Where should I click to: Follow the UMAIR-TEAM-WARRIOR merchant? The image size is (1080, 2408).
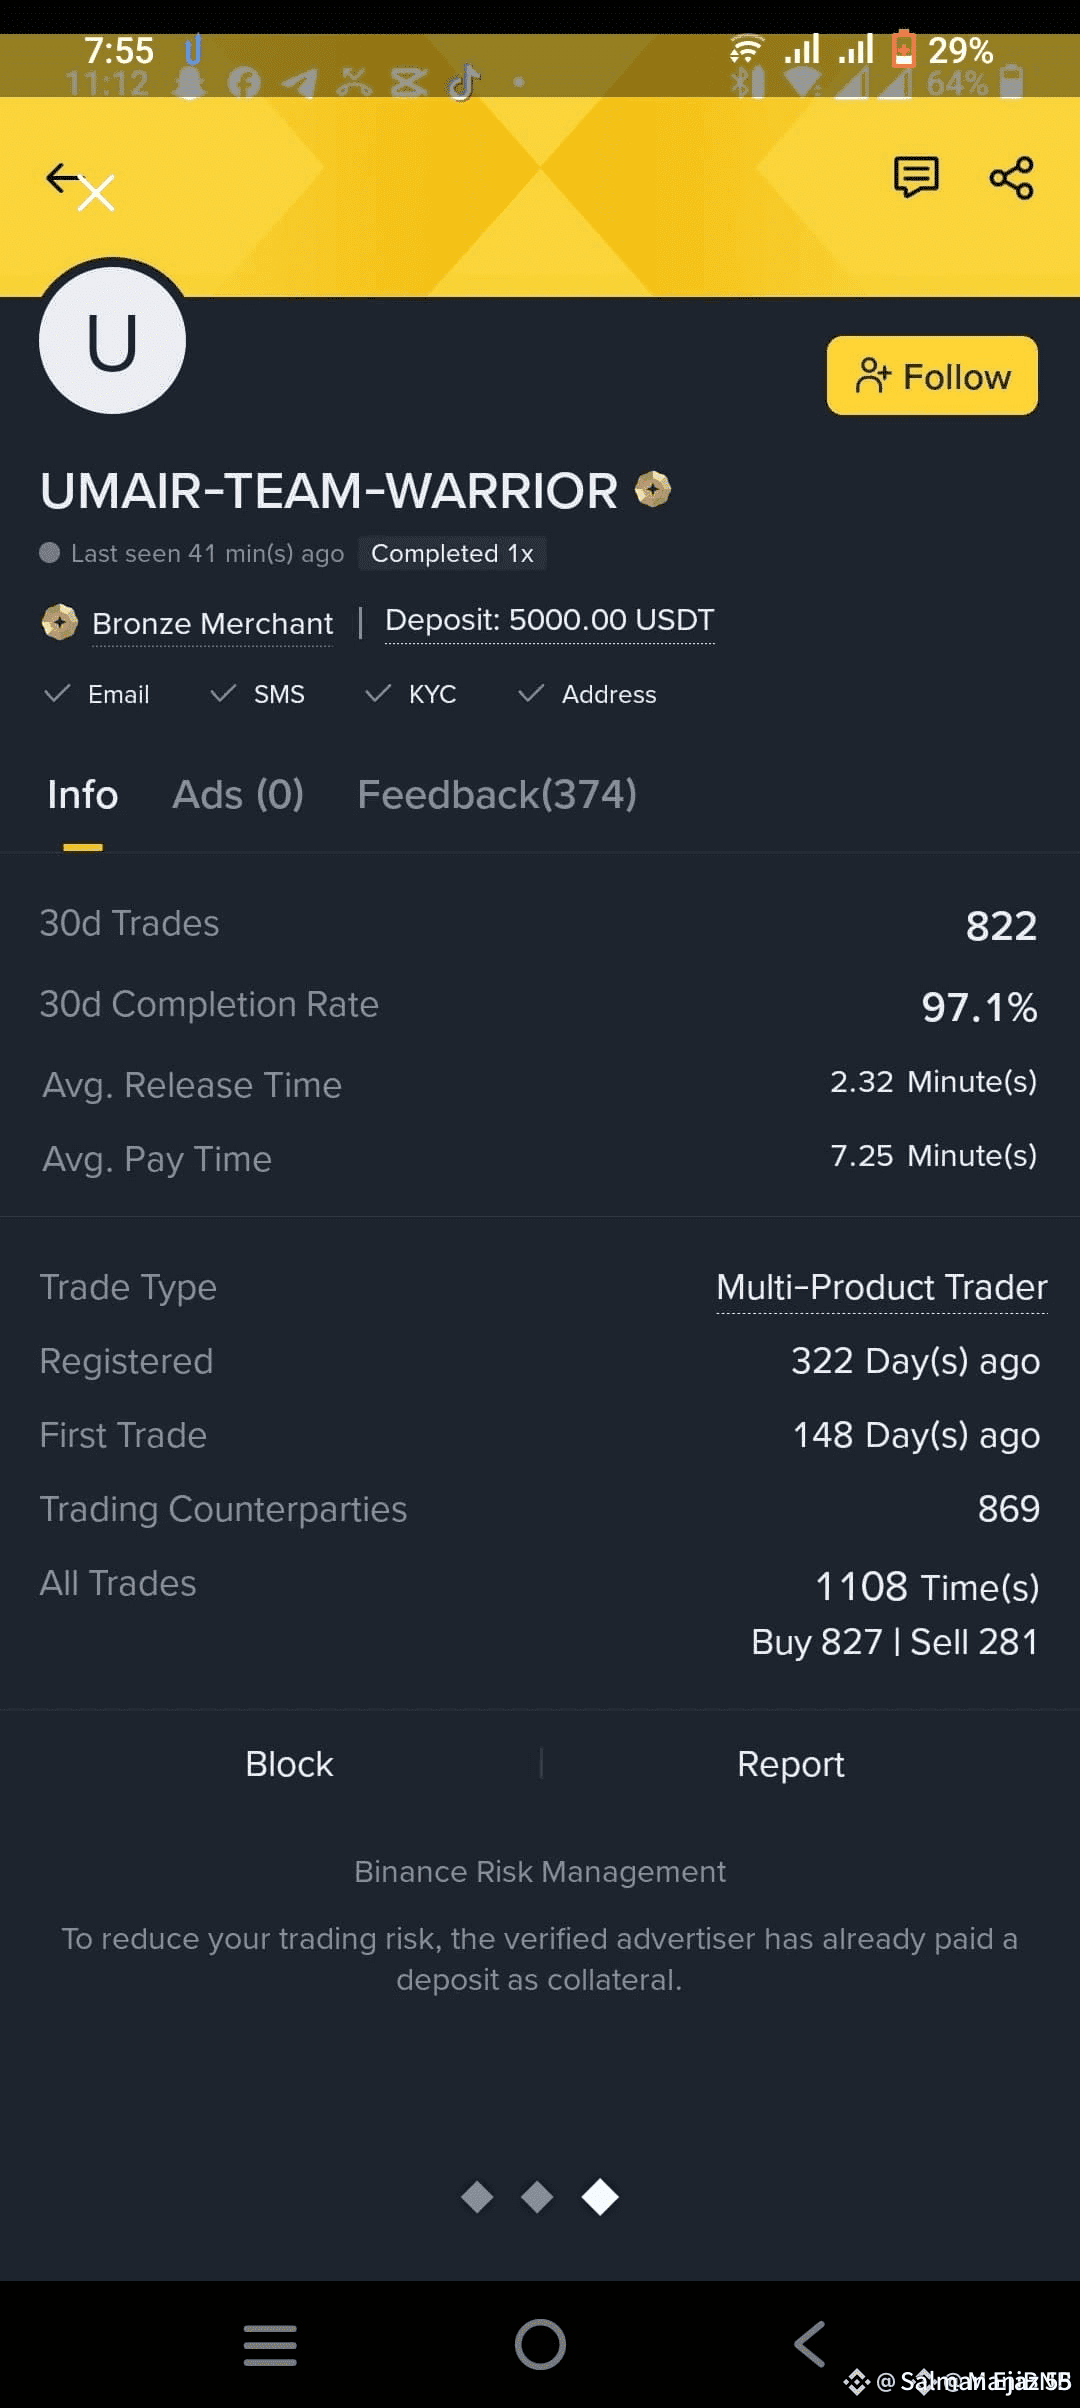(932, 376)
